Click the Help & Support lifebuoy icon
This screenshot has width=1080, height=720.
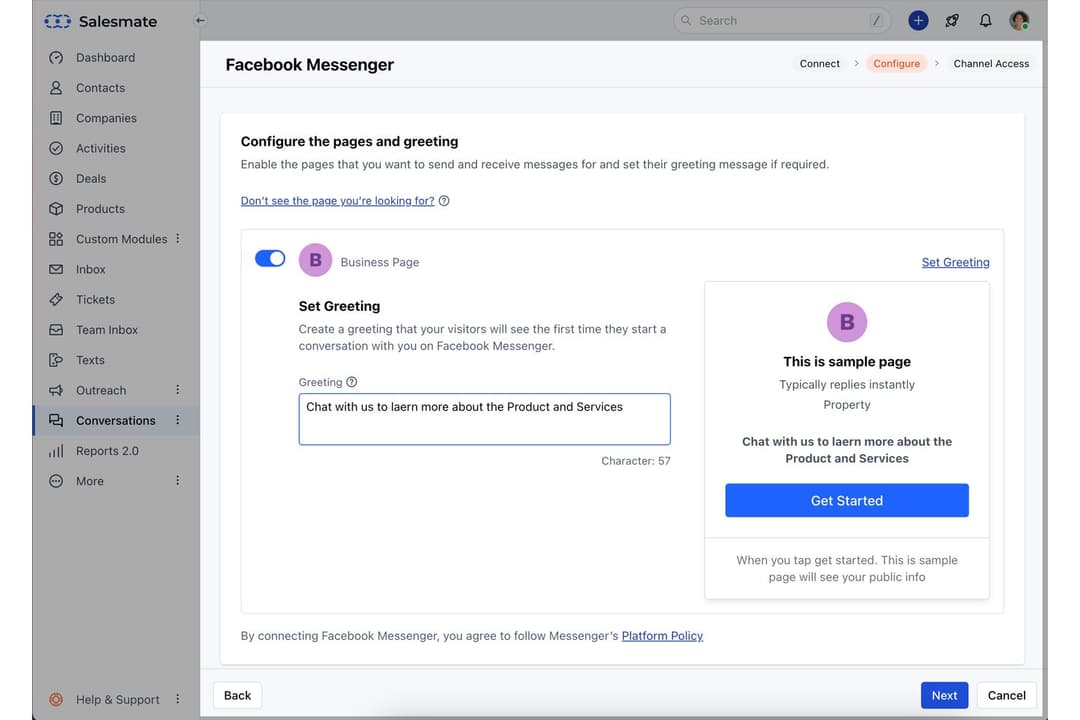tap(56, 700)
